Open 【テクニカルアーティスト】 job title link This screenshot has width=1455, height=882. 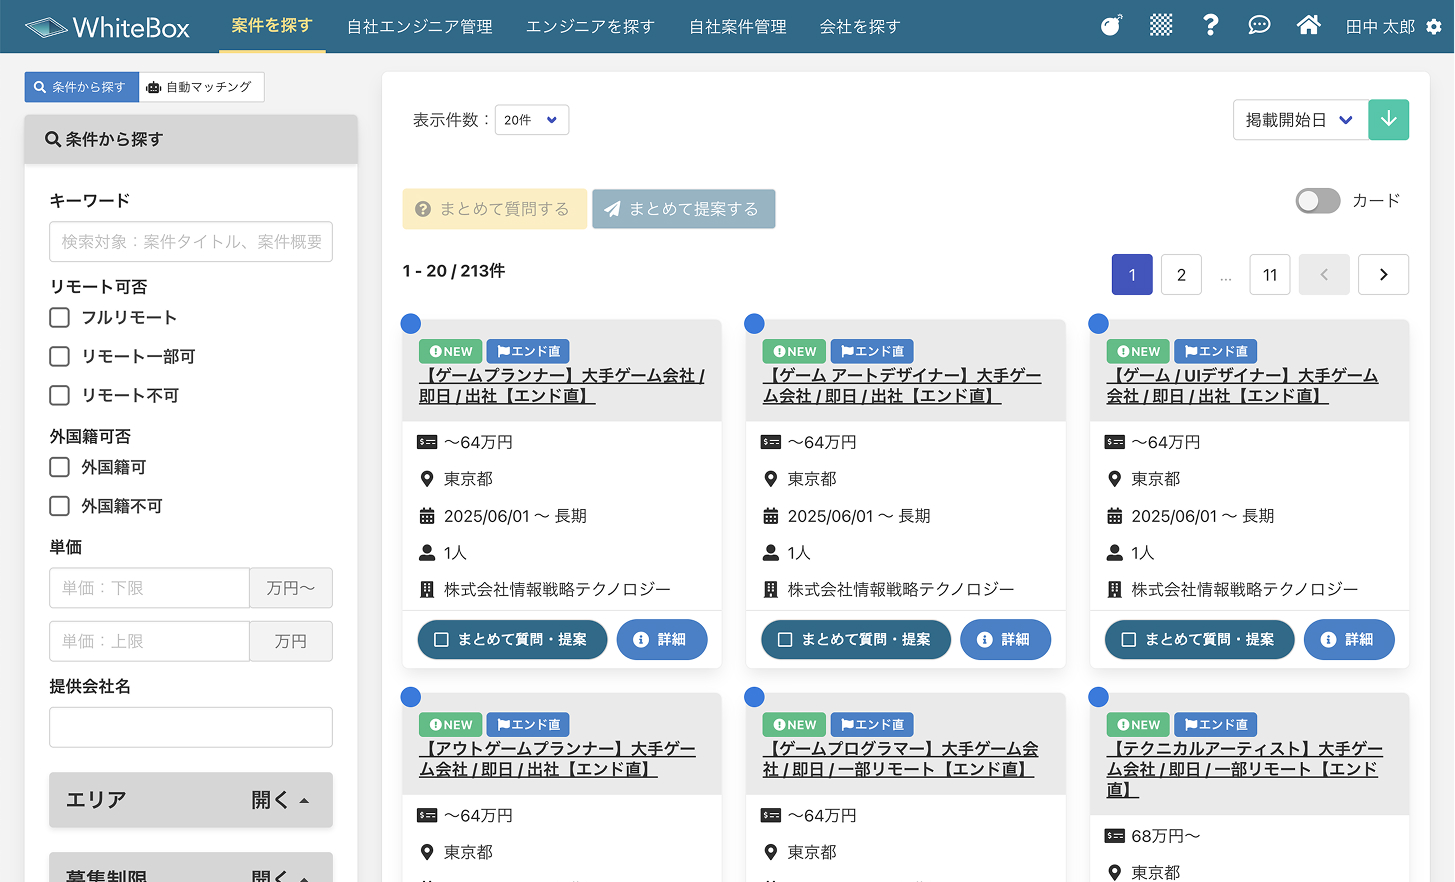click(1245, 769)
